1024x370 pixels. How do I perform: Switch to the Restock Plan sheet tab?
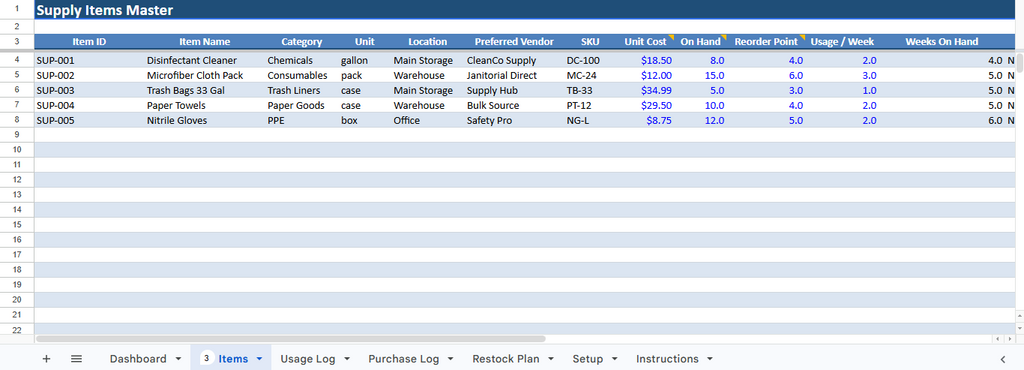[x=505, y=359]
